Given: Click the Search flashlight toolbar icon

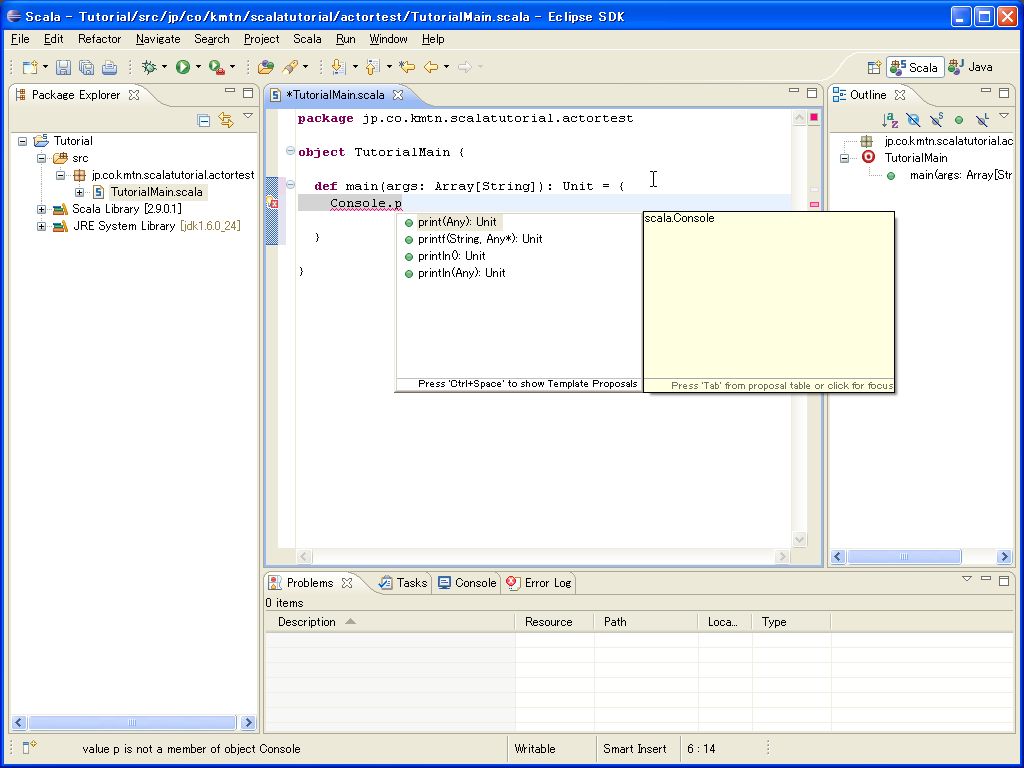Looking at the screenshot, I should (x=291, y=67).
